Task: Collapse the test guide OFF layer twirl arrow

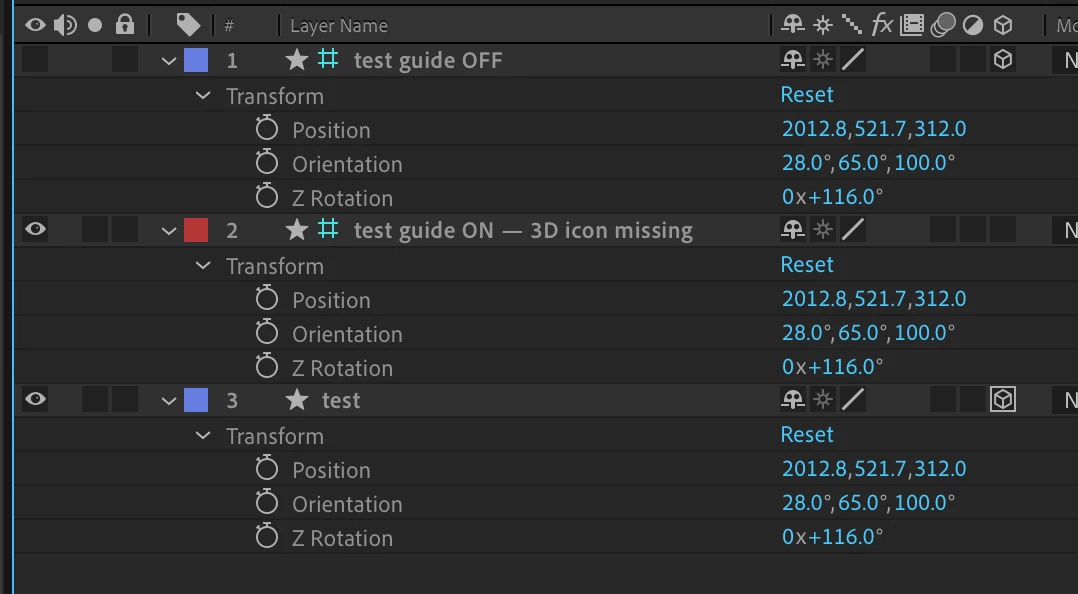Action: [169, 61]
